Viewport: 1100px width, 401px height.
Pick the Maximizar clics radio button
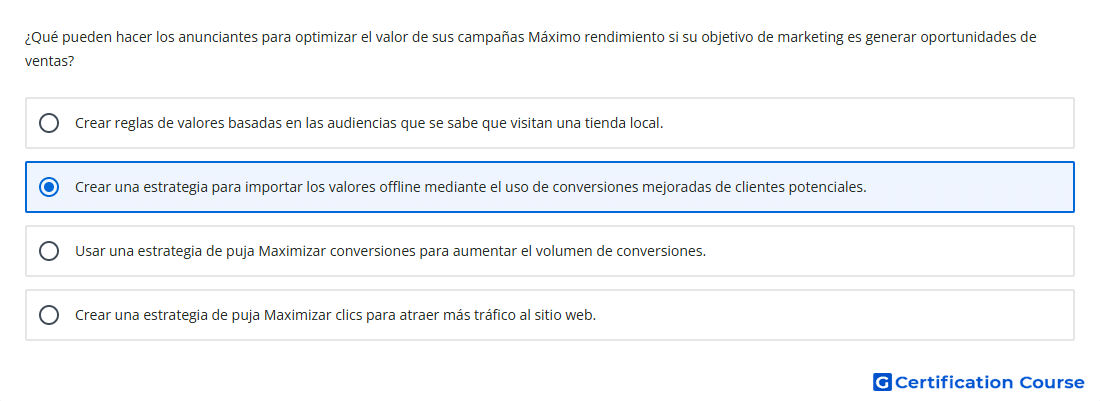49,315
